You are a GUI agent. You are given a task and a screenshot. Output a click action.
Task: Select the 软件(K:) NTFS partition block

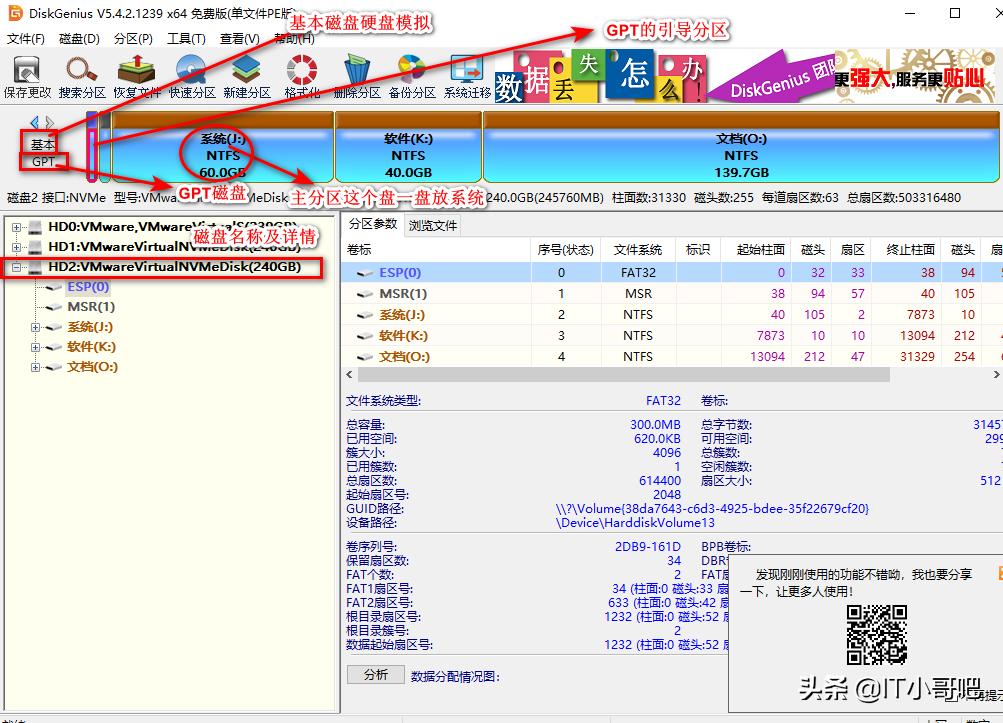(x=407, y=150)
